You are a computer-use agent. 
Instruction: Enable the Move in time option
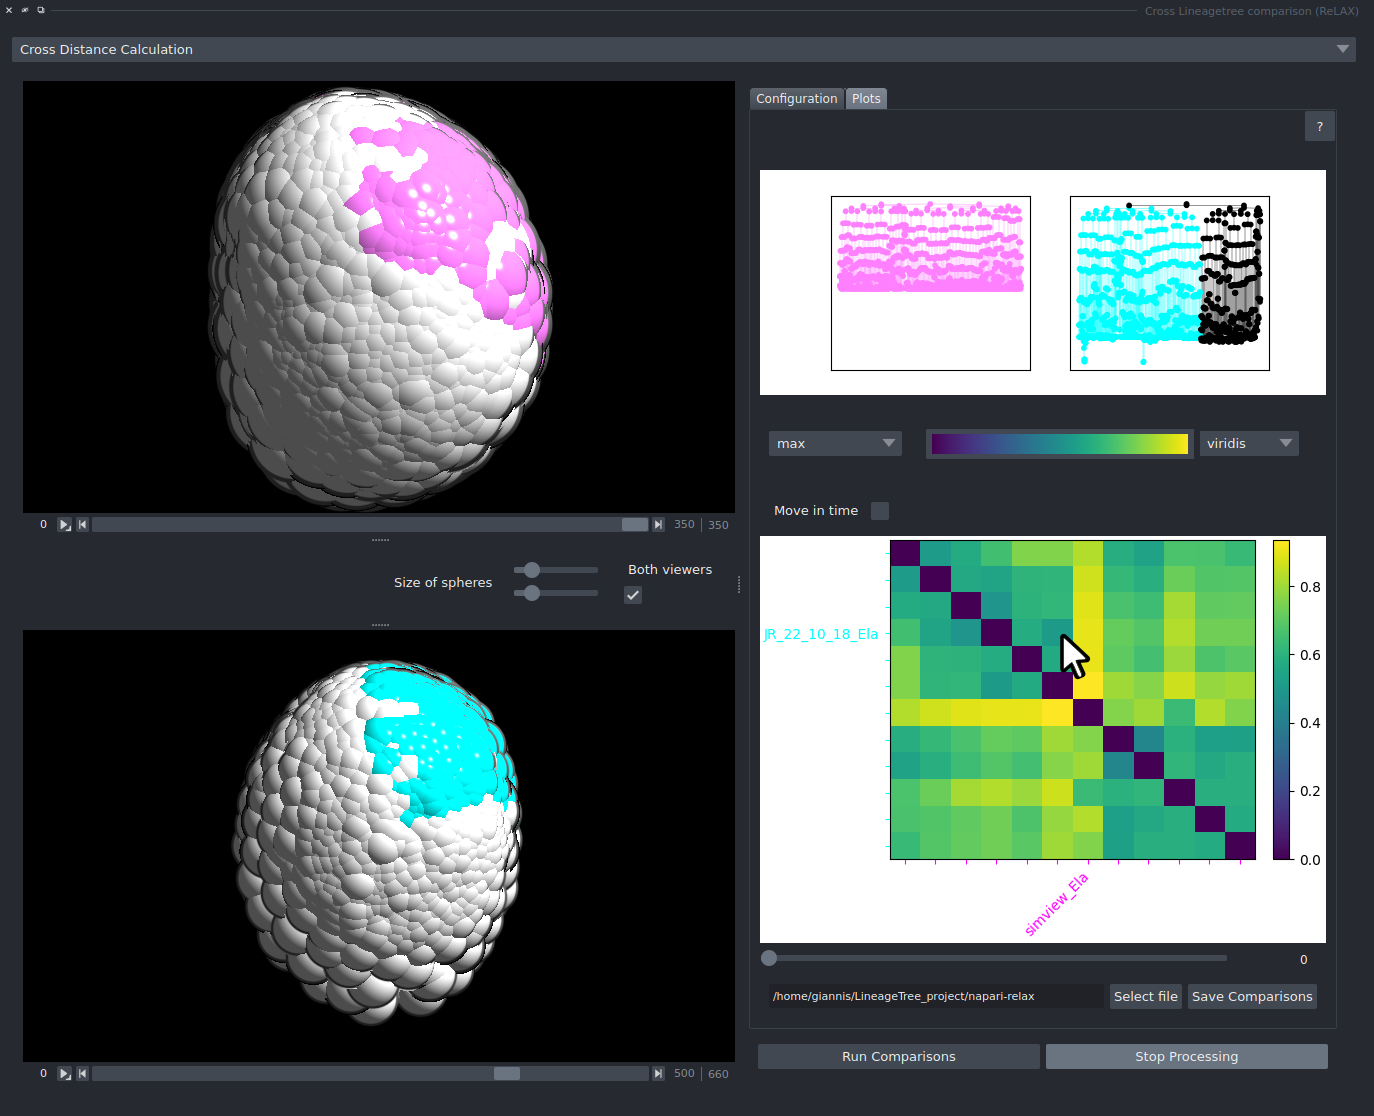(x=879, y=510)
